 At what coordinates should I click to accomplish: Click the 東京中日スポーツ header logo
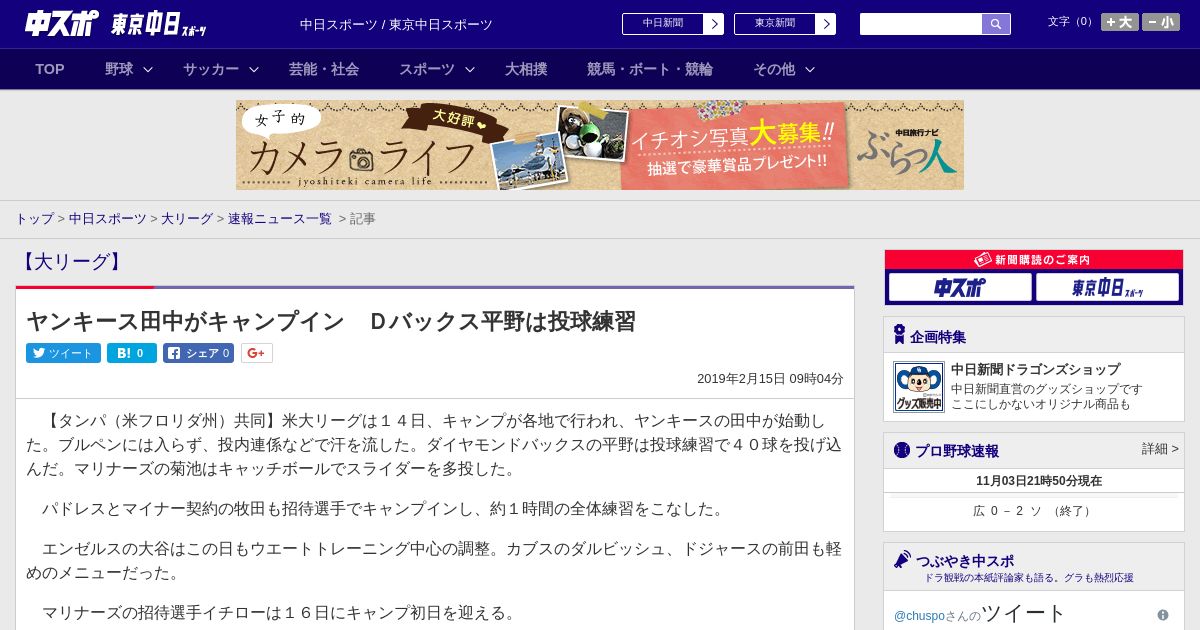click(x=159, y=24)
